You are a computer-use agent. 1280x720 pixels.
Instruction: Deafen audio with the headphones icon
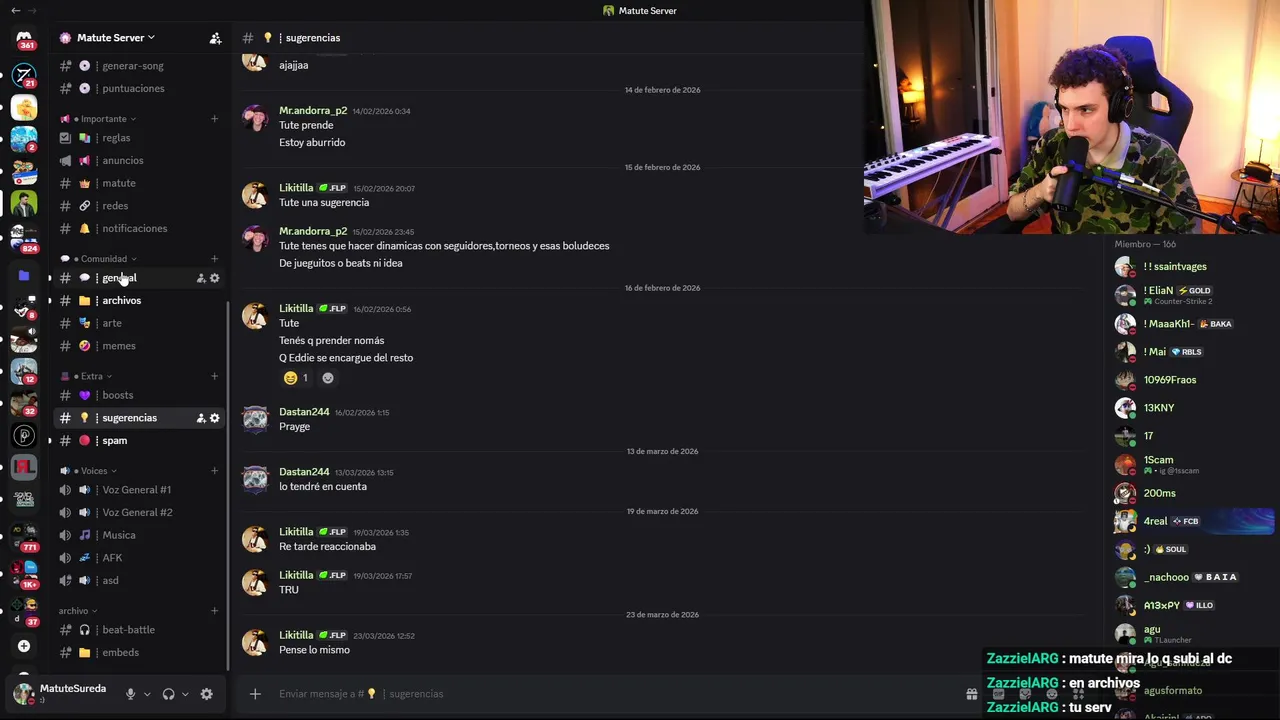tap(168, 694)
